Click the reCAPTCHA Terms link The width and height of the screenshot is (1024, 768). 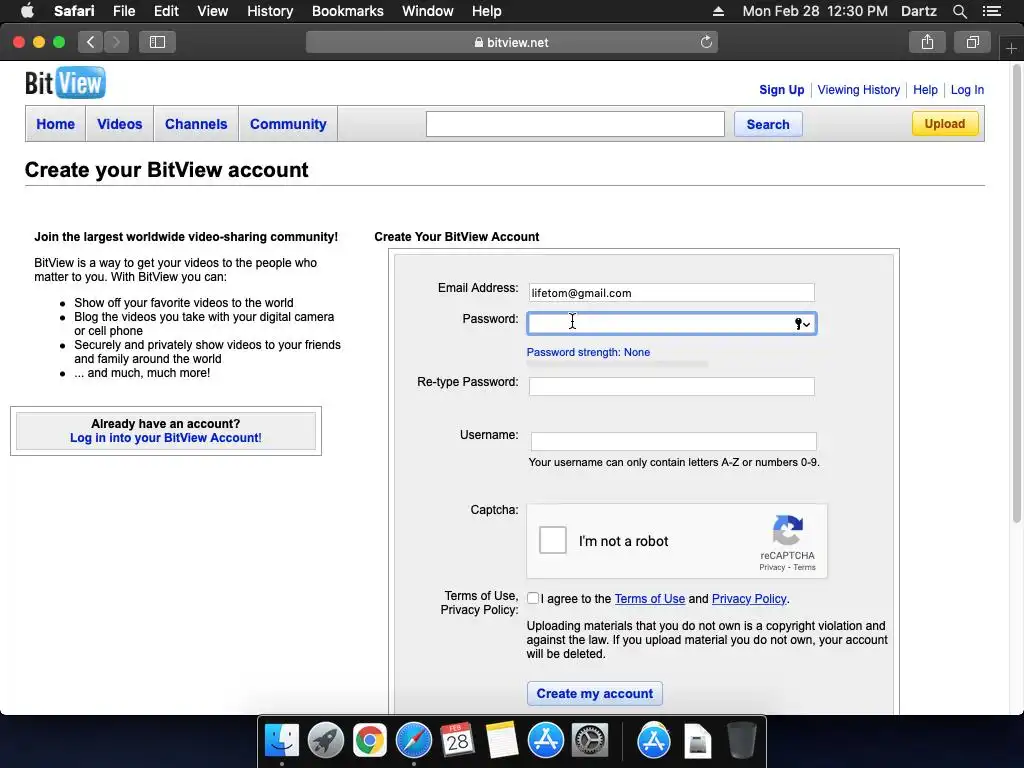[805, 567]
